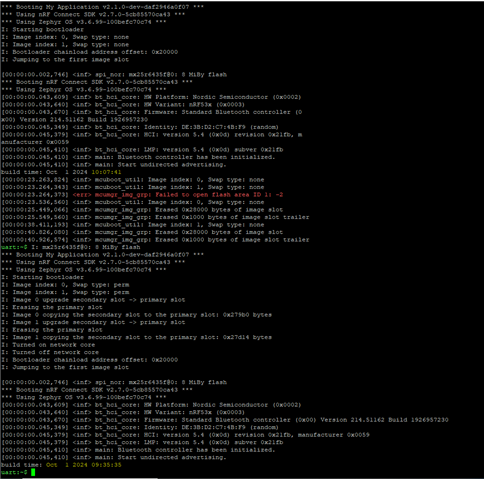Click the 00:00:23.536,560 mcuboot_util line
This screenshot has width=484, height=479.
[133, 202]
